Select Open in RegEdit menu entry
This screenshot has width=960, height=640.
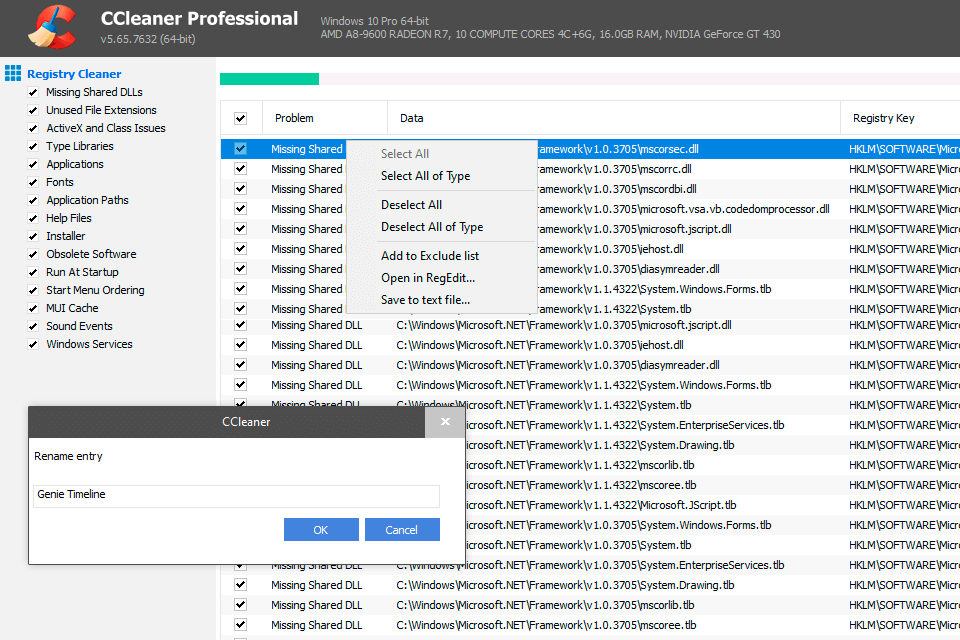(428, 278)
